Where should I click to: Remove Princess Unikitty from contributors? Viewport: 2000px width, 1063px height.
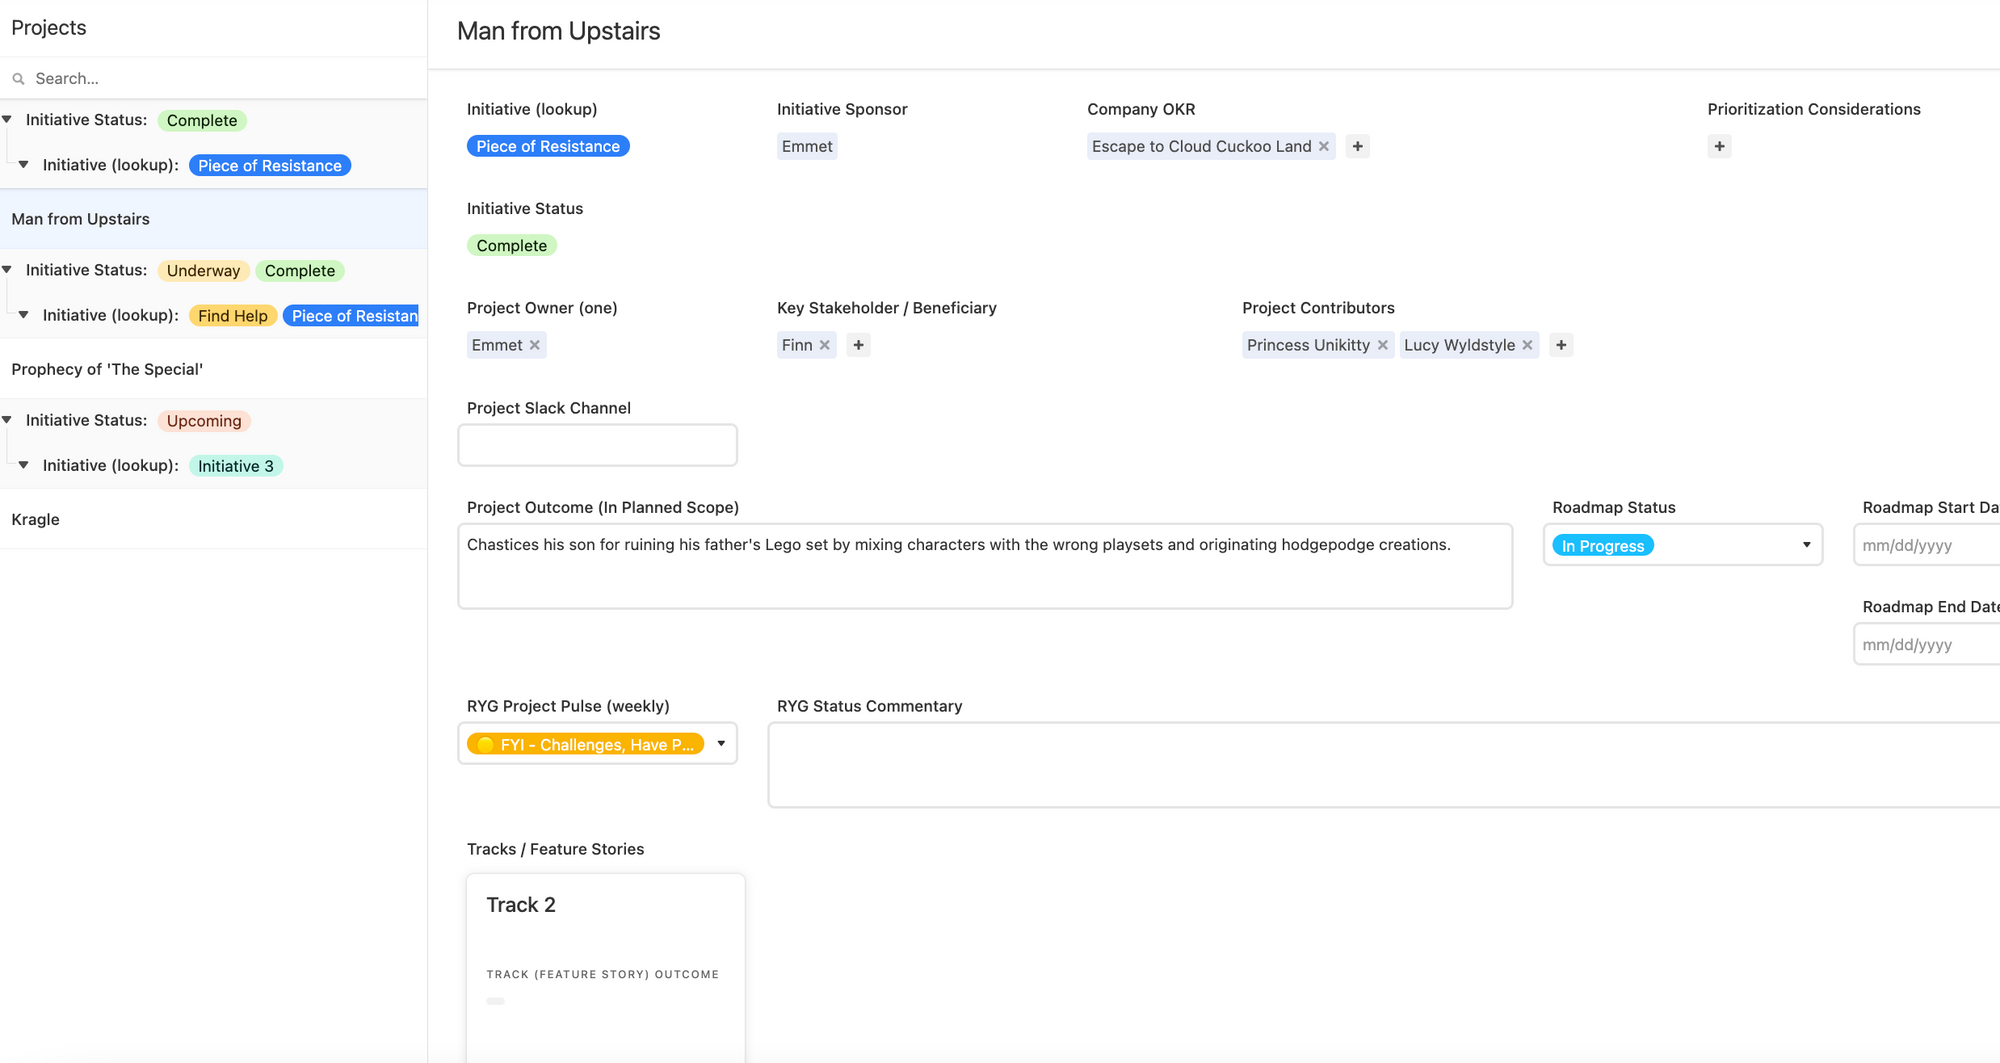(x=1383, y=345)
